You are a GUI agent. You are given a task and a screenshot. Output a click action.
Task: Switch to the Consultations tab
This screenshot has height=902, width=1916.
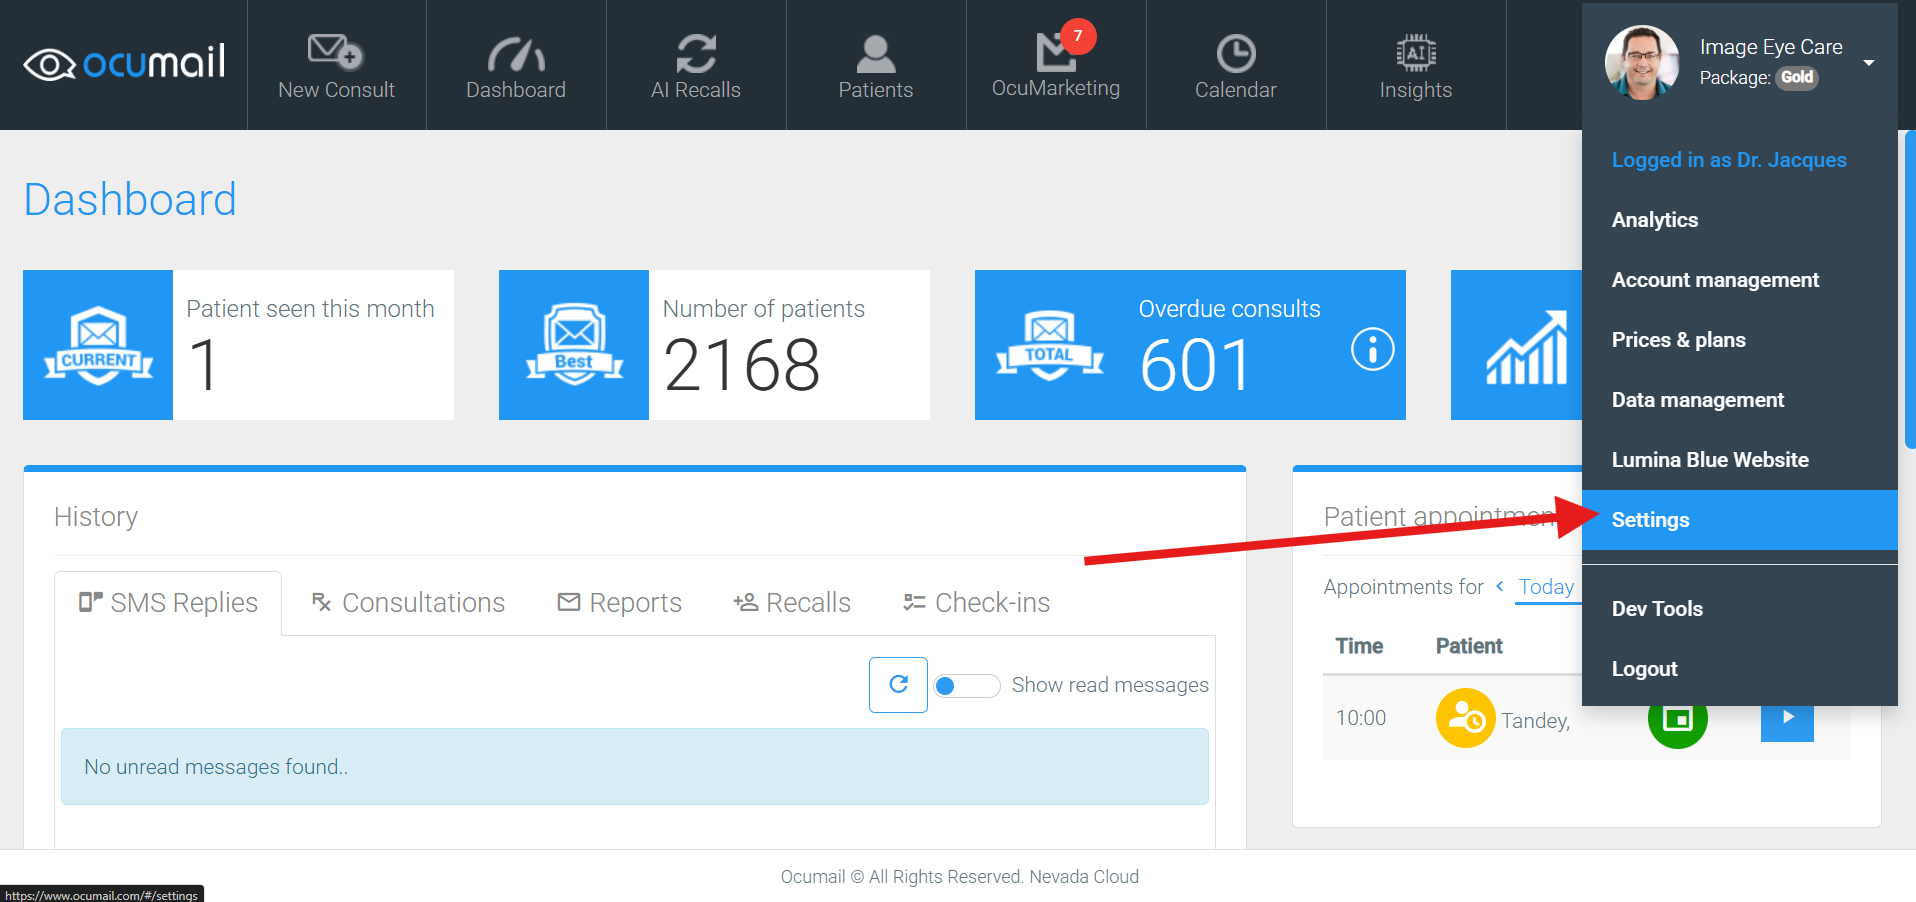(x=408, y=603)
